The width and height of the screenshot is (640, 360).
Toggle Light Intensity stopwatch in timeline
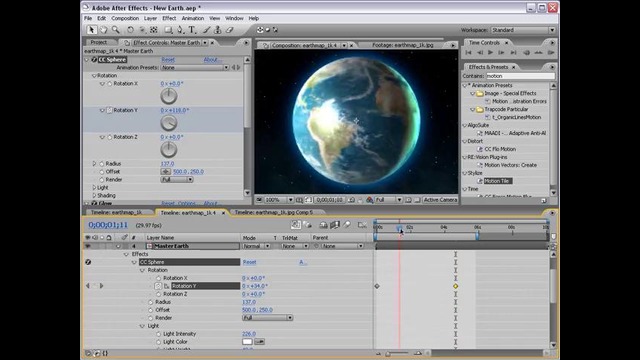158,334
